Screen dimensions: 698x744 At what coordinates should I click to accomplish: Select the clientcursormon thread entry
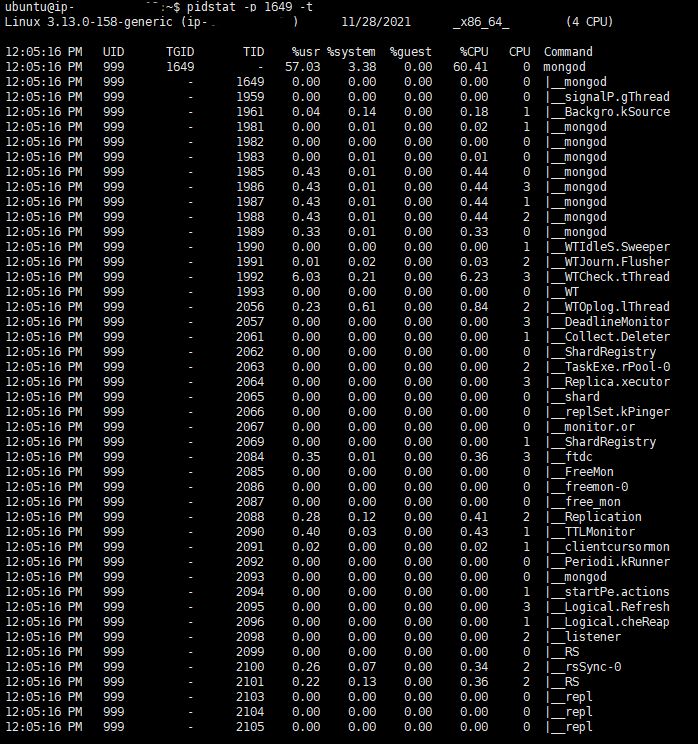(x=617, y=547)
